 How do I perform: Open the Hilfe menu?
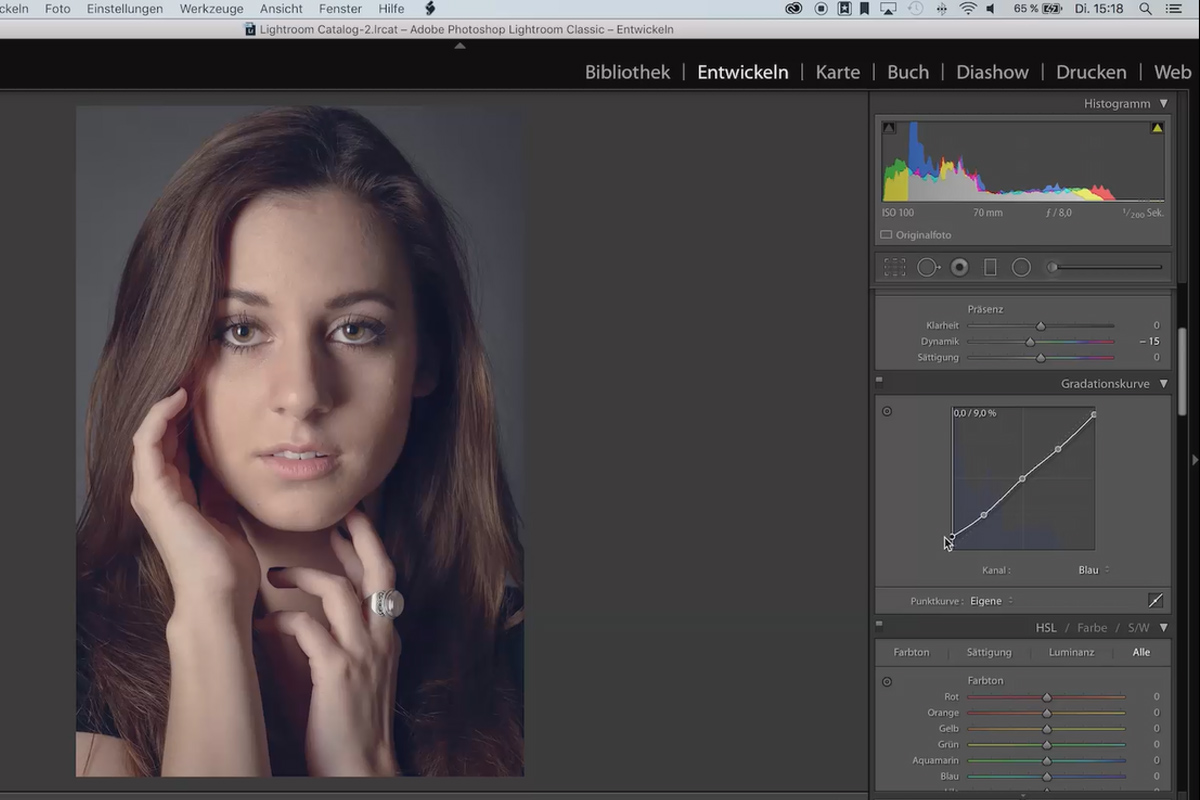click(391, 9)
